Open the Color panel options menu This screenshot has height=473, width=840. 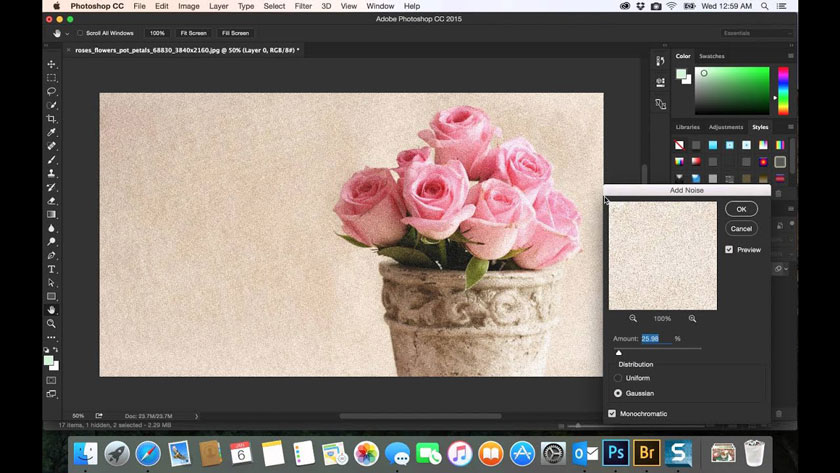coord(790,56)
